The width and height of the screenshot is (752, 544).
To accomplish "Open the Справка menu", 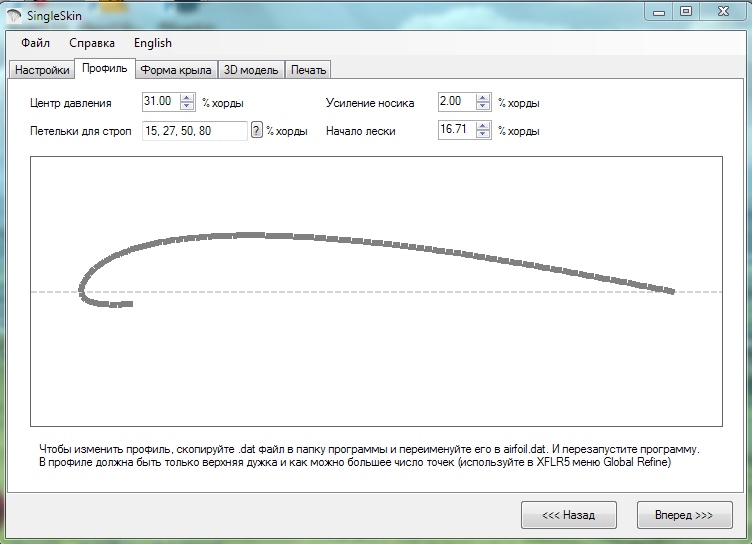I will click(92, 43).
